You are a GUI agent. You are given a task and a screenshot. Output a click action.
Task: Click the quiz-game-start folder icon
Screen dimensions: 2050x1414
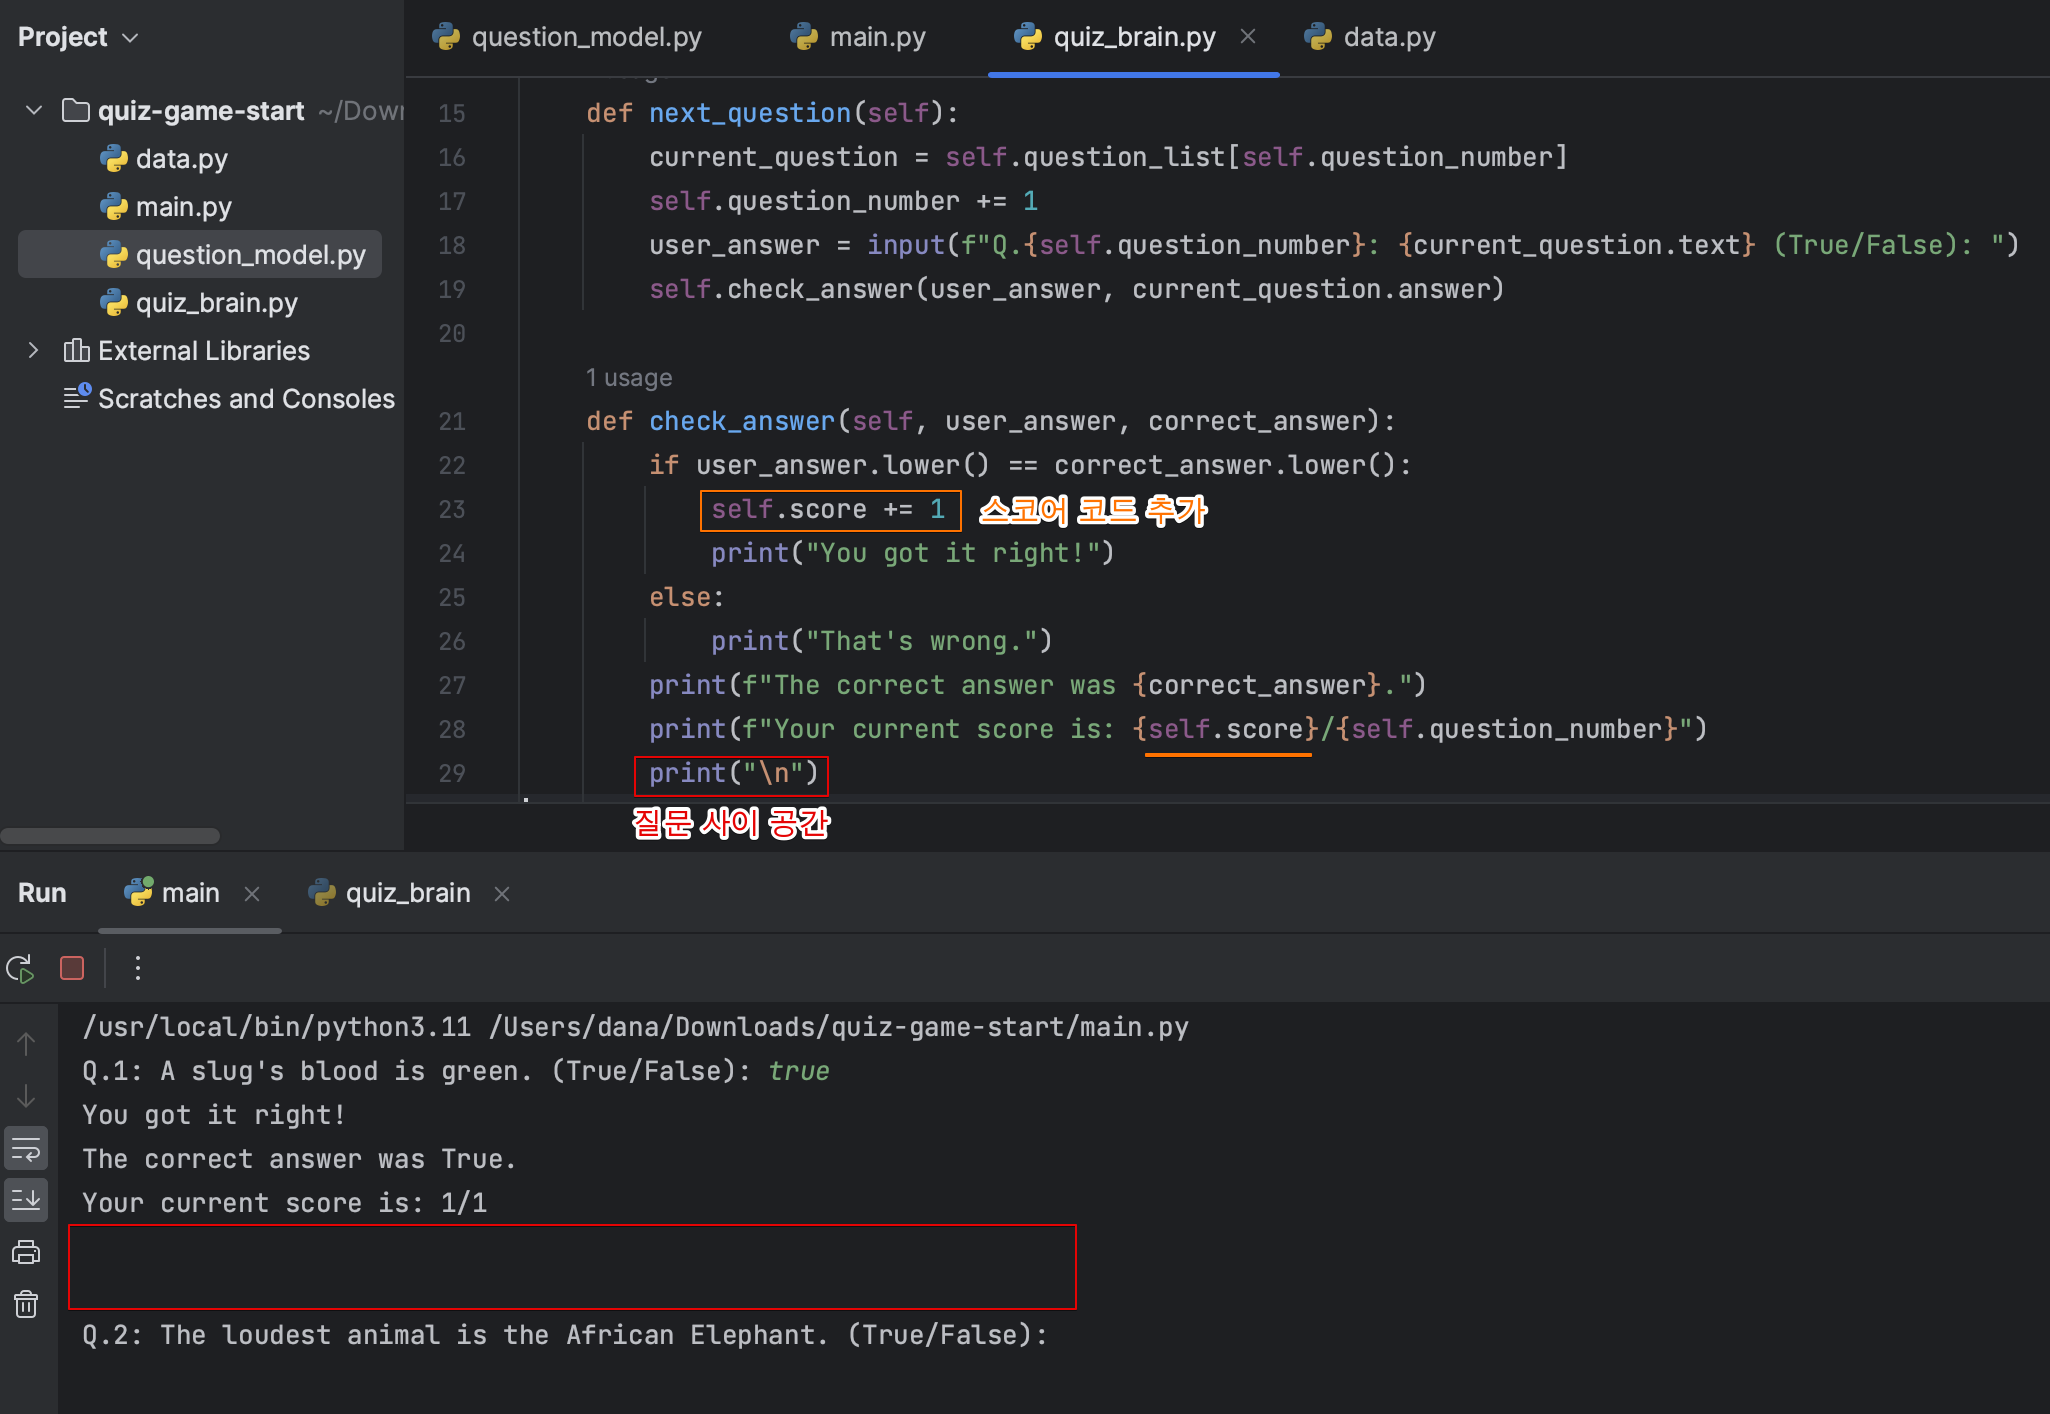point(76,110)
